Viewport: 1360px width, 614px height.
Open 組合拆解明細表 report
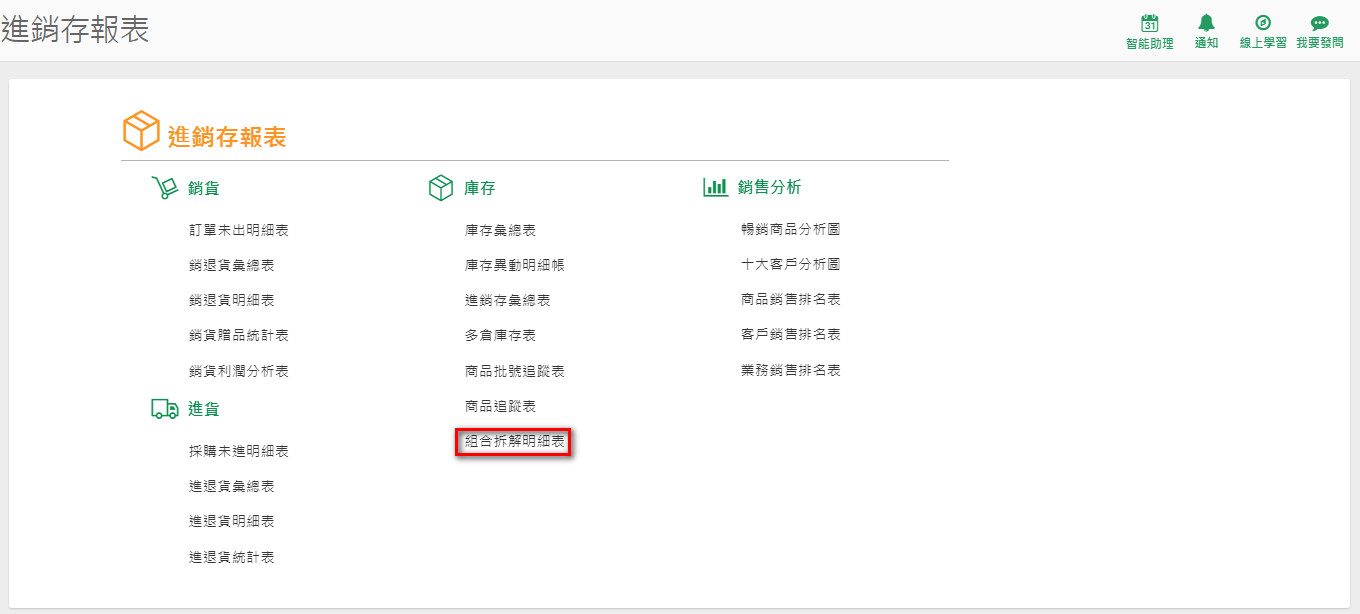514,441
